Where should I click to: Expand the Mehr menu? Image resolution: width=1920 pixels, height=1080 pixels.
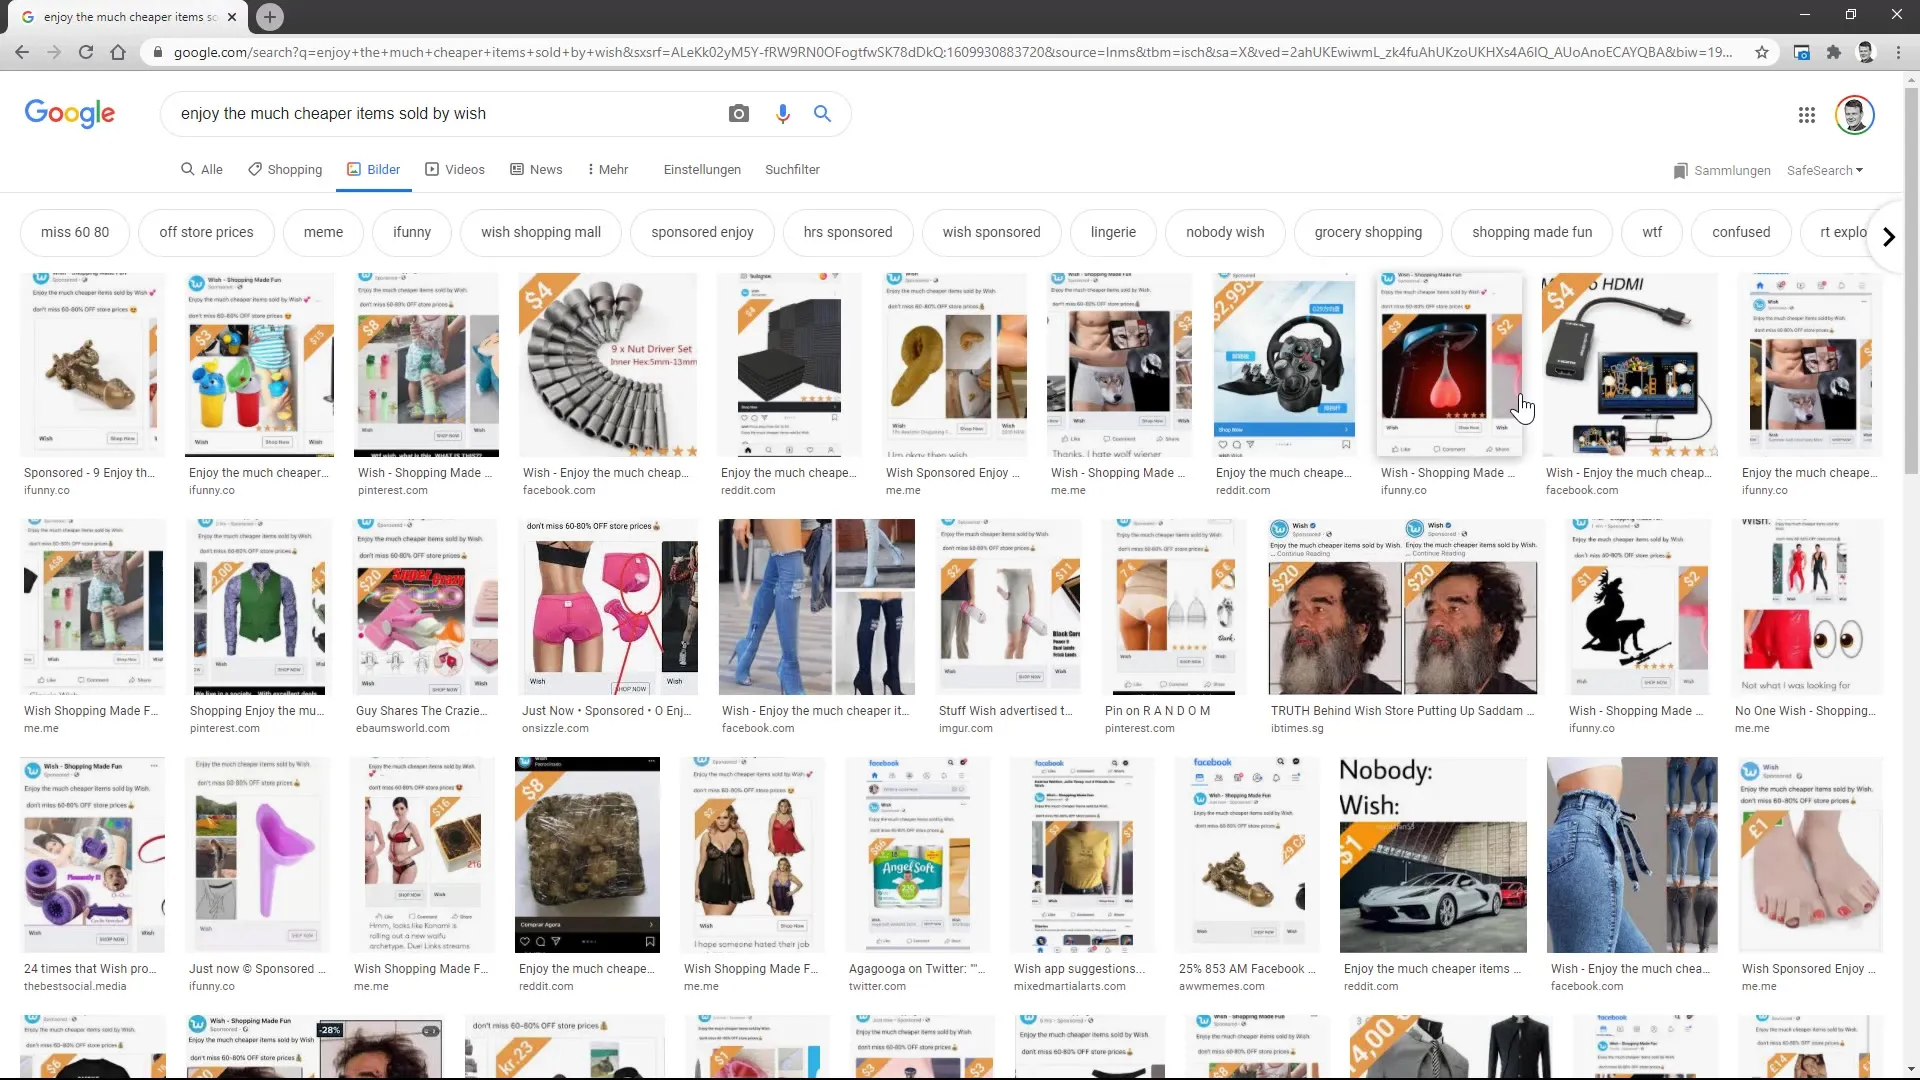608,170
